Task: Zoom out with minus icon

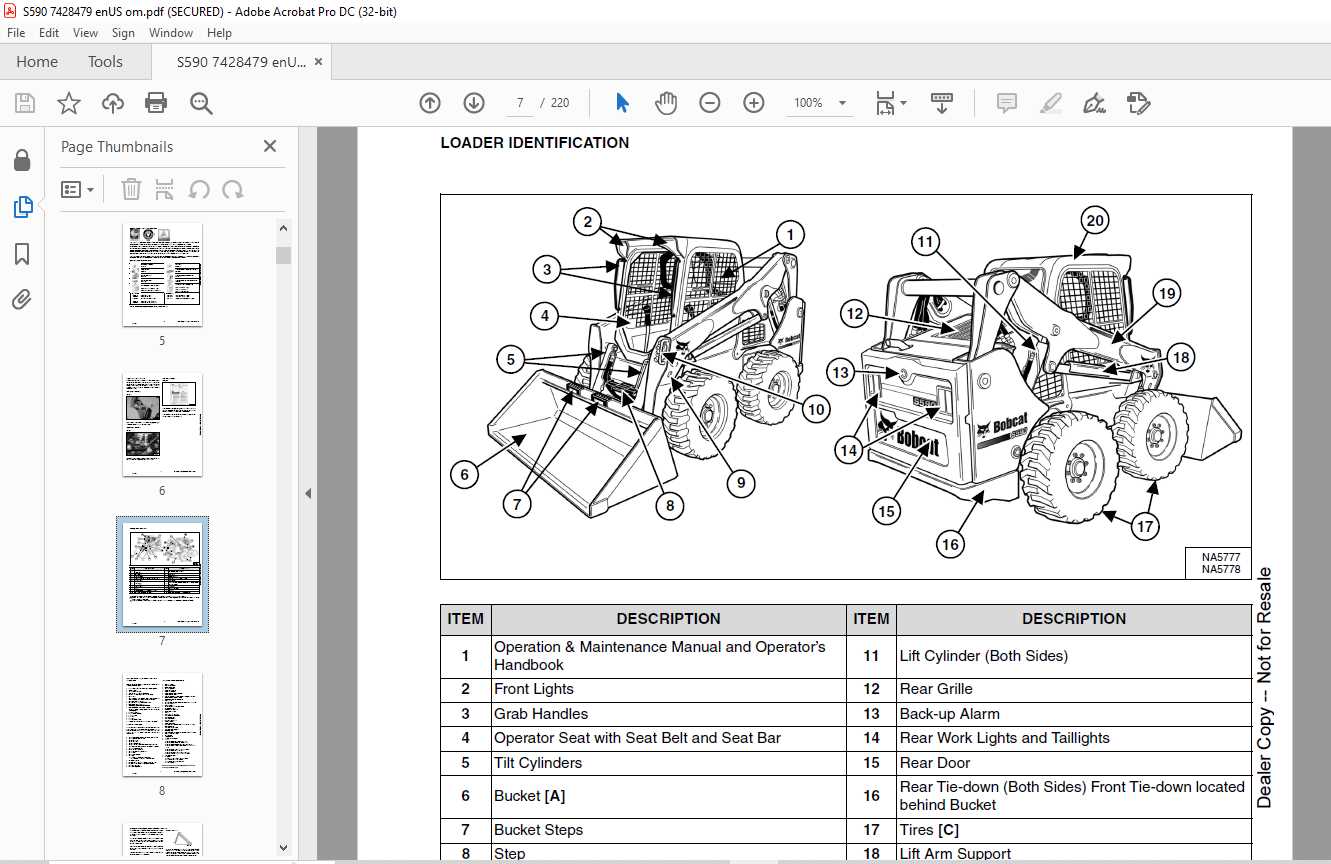Action: (x=710, y=103)
